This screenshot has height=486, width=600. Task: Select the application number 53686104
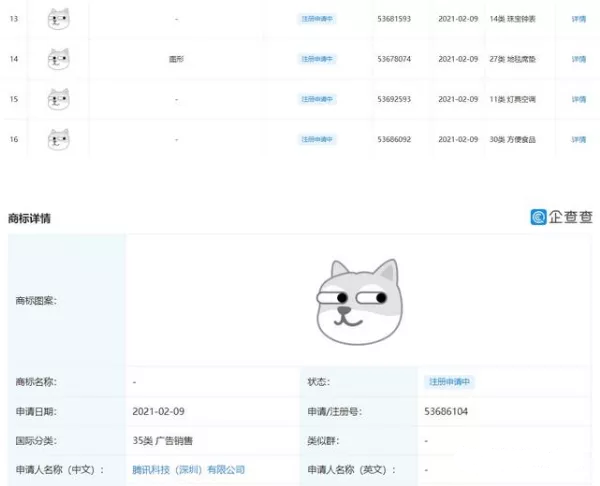point(446,411)
